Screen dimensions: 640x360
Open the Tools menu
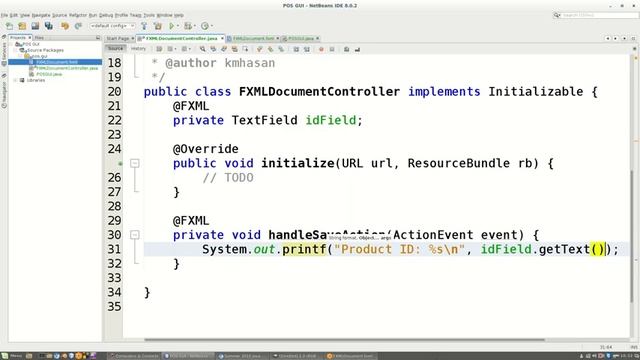[149, 15]
